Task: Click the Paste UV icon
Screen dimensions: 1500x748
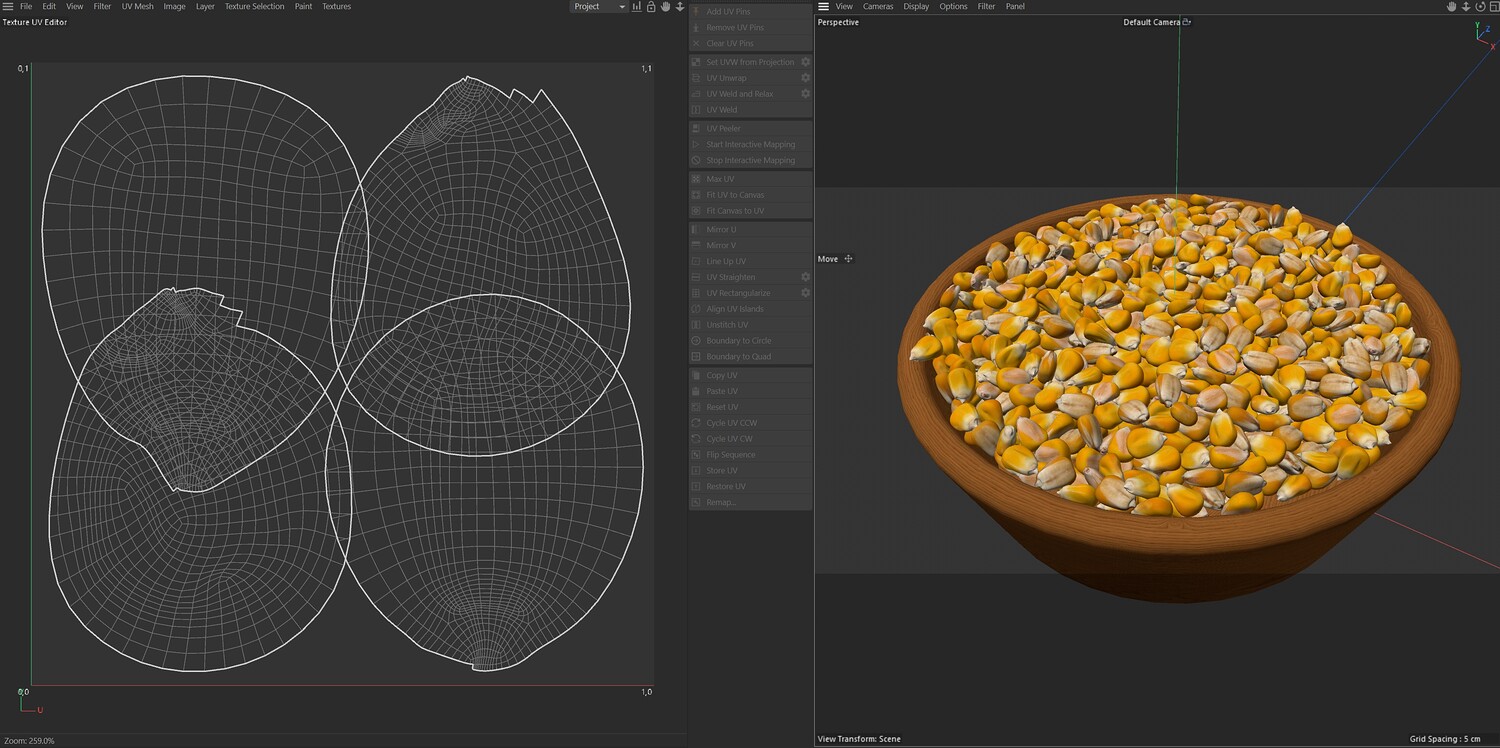Action: coord(697,391)
